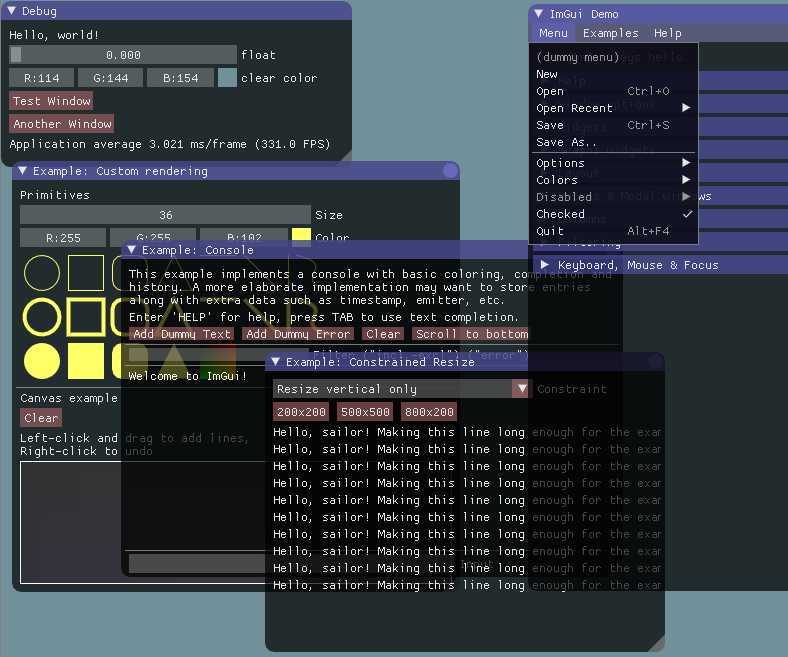Click the Welcome to ImGui! console line
This screenshot has width=788, height=657.
click(187, 376)
